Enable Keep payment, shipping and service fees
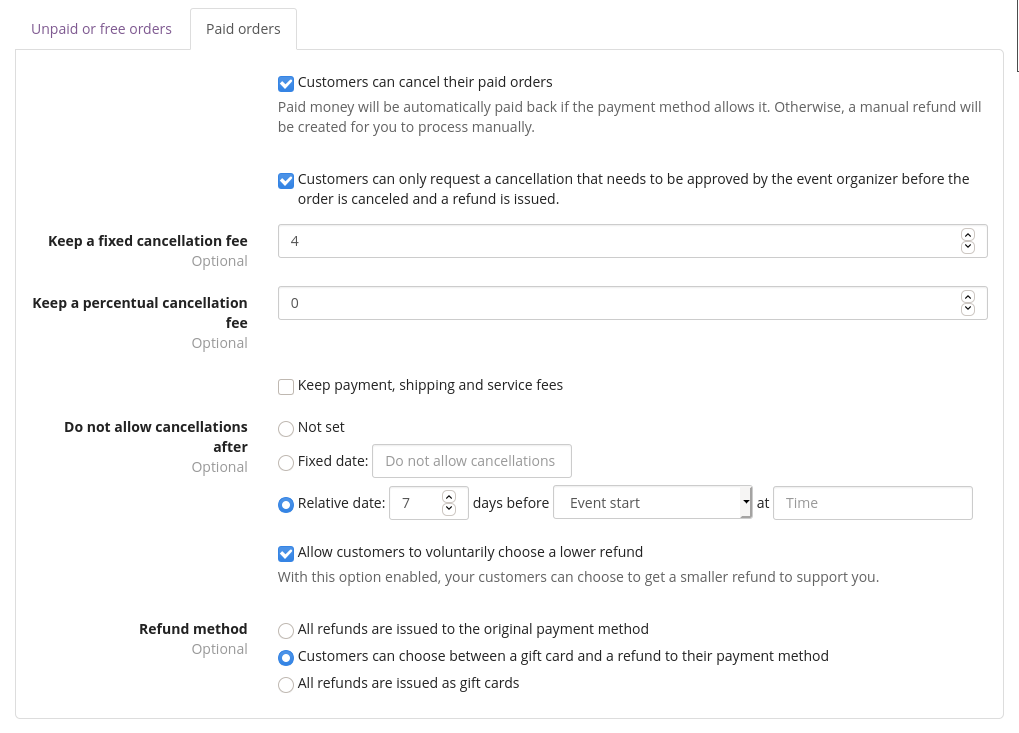This screenshot has width=1019, height=733. [x=286, y=386]
